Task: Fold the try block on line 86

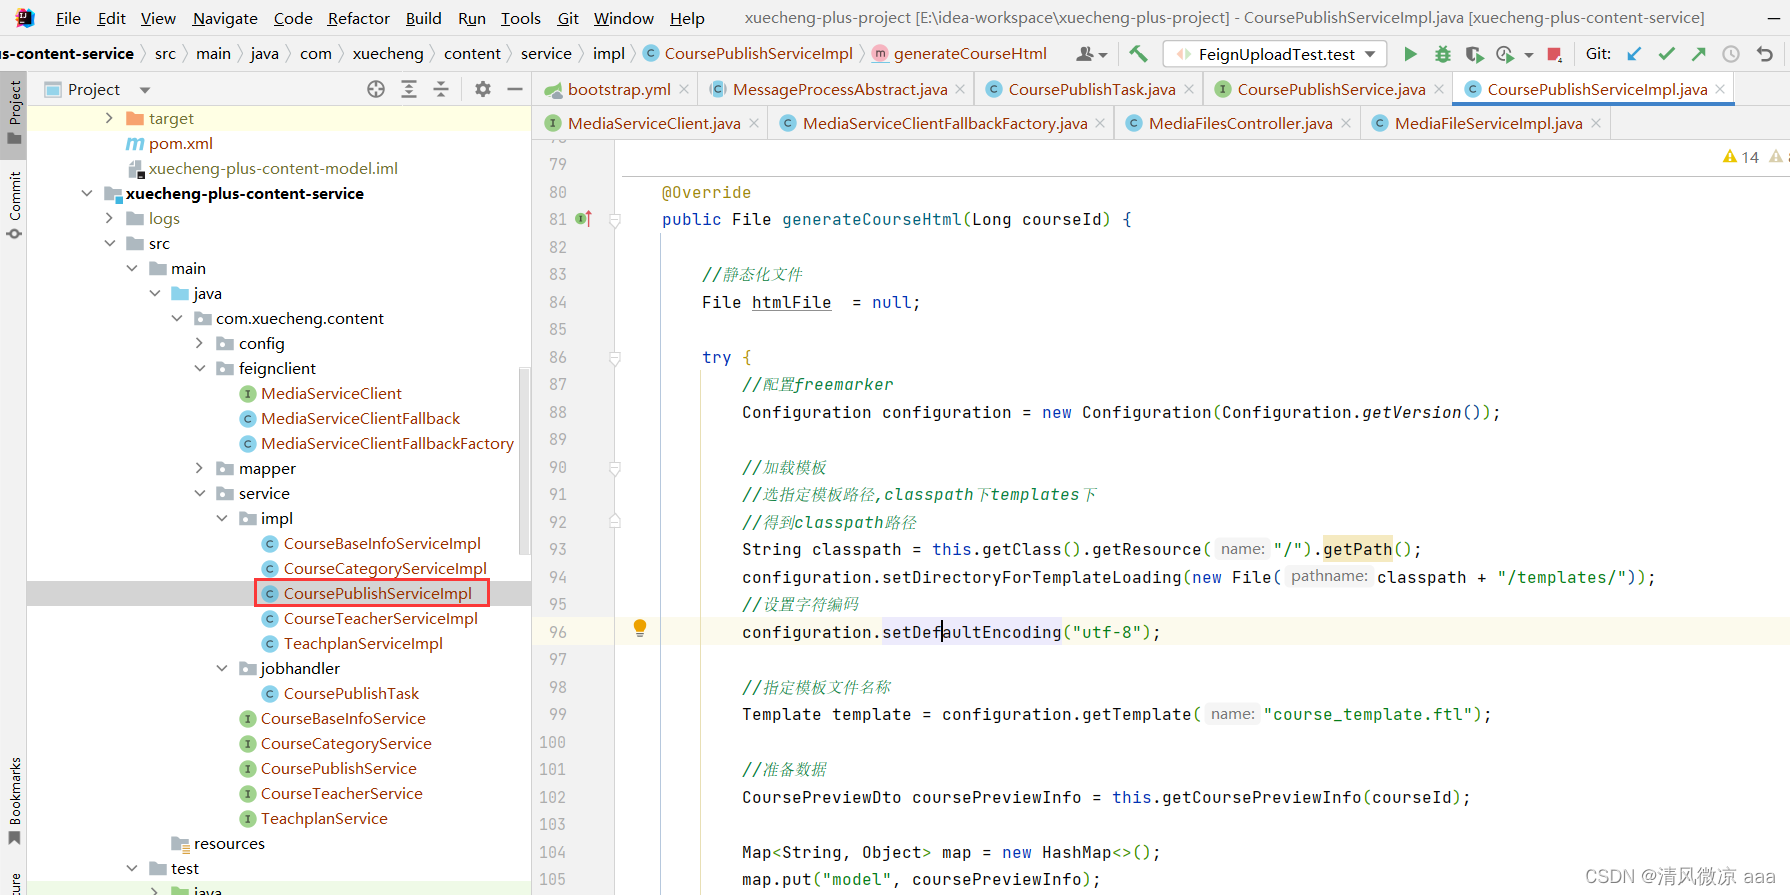Action: coord(615,357)
